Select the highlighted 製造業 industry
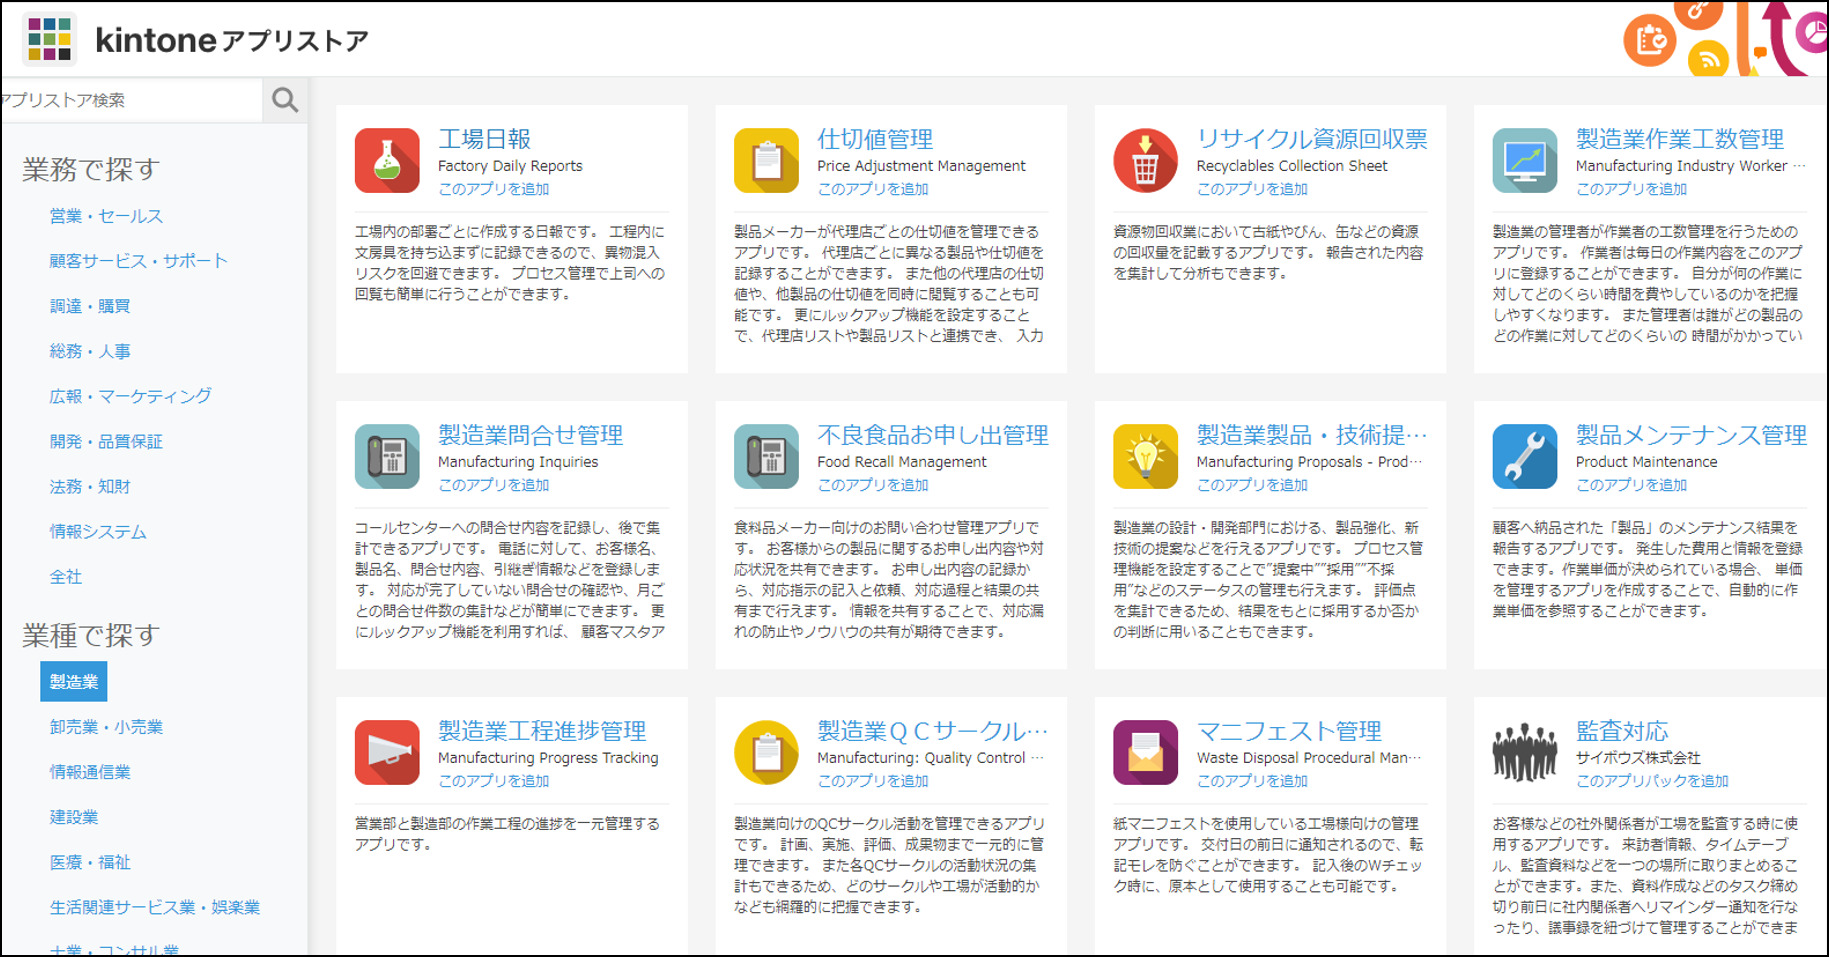 coord(74,682)
